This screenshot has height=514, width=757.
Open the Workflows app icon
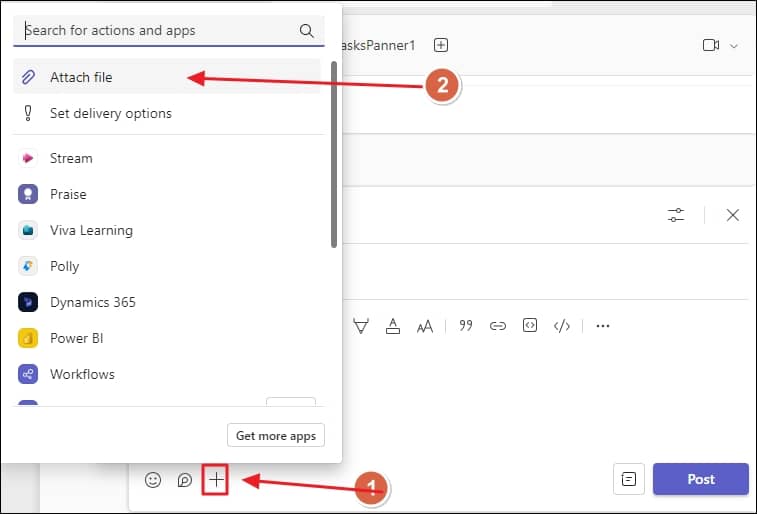pyautogui.click(x=28, y=374)
